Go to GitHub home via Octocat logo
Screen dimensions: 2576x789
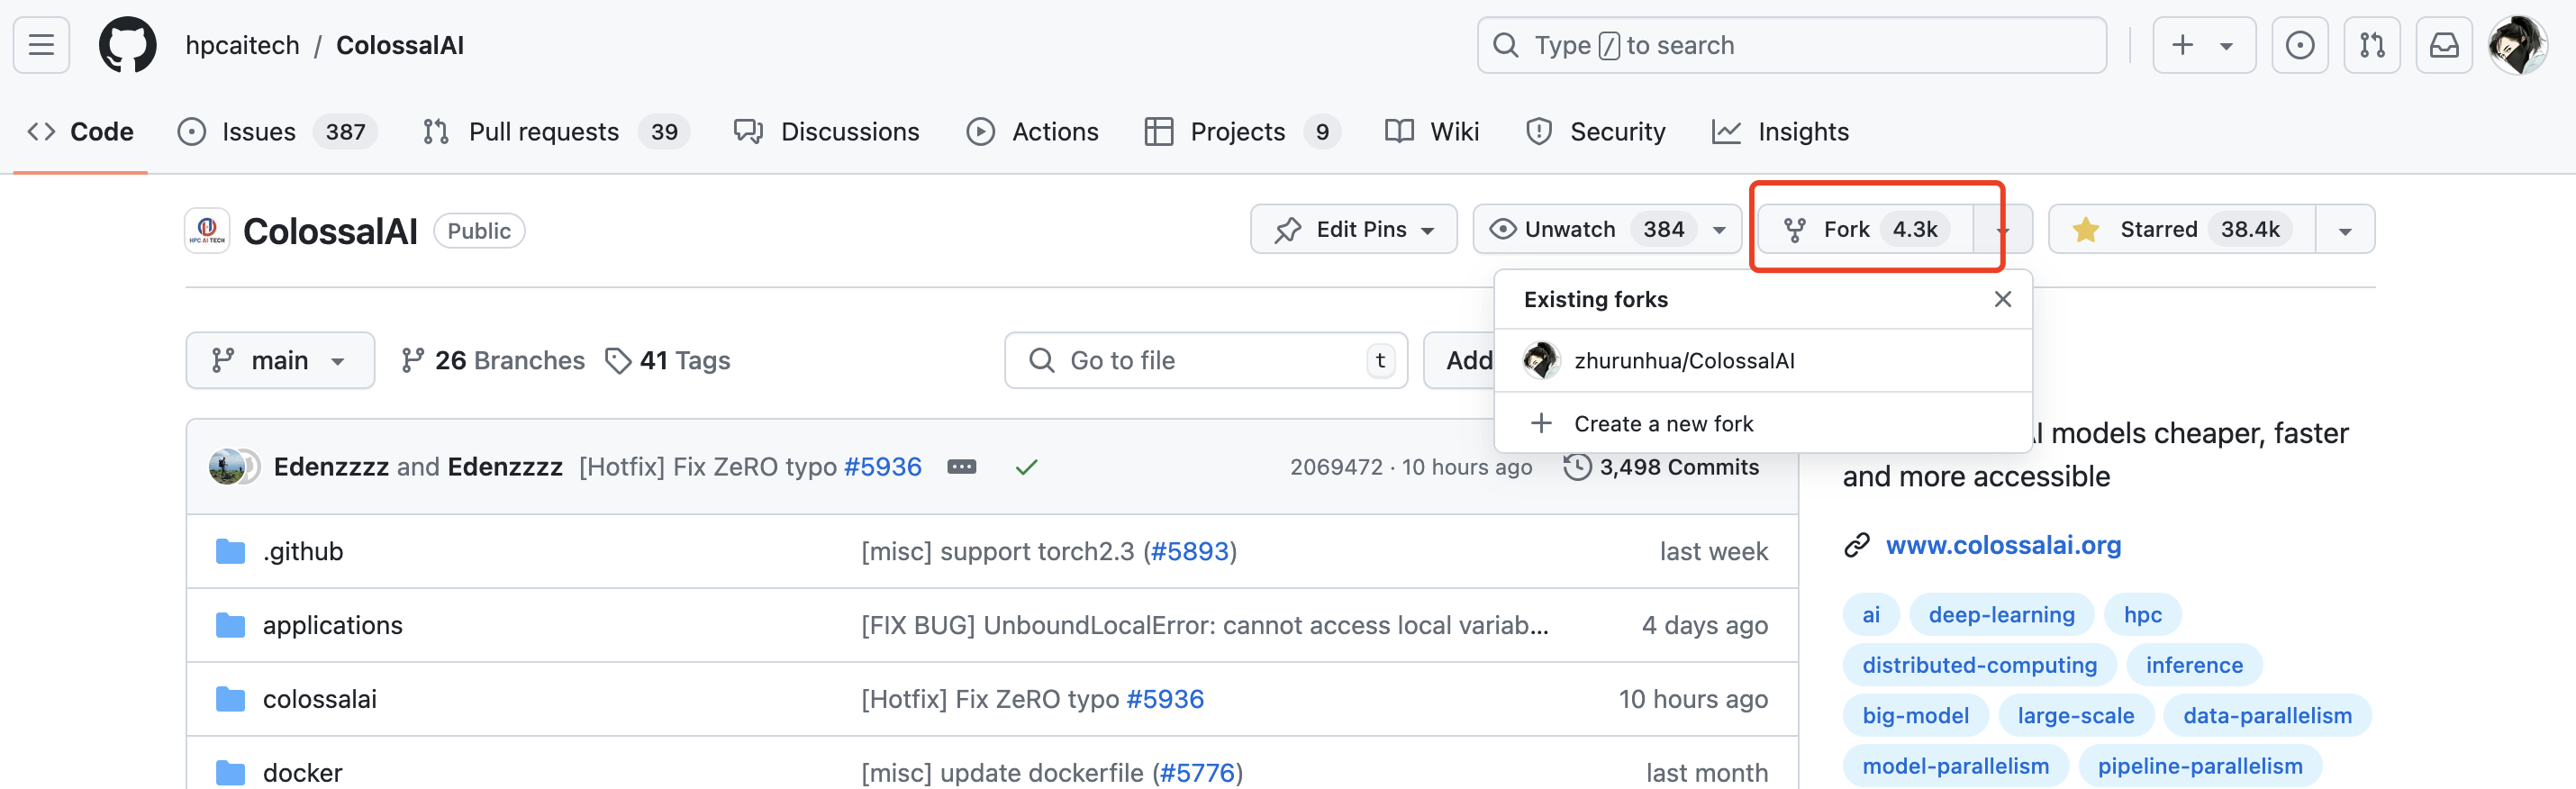point(128,45)
